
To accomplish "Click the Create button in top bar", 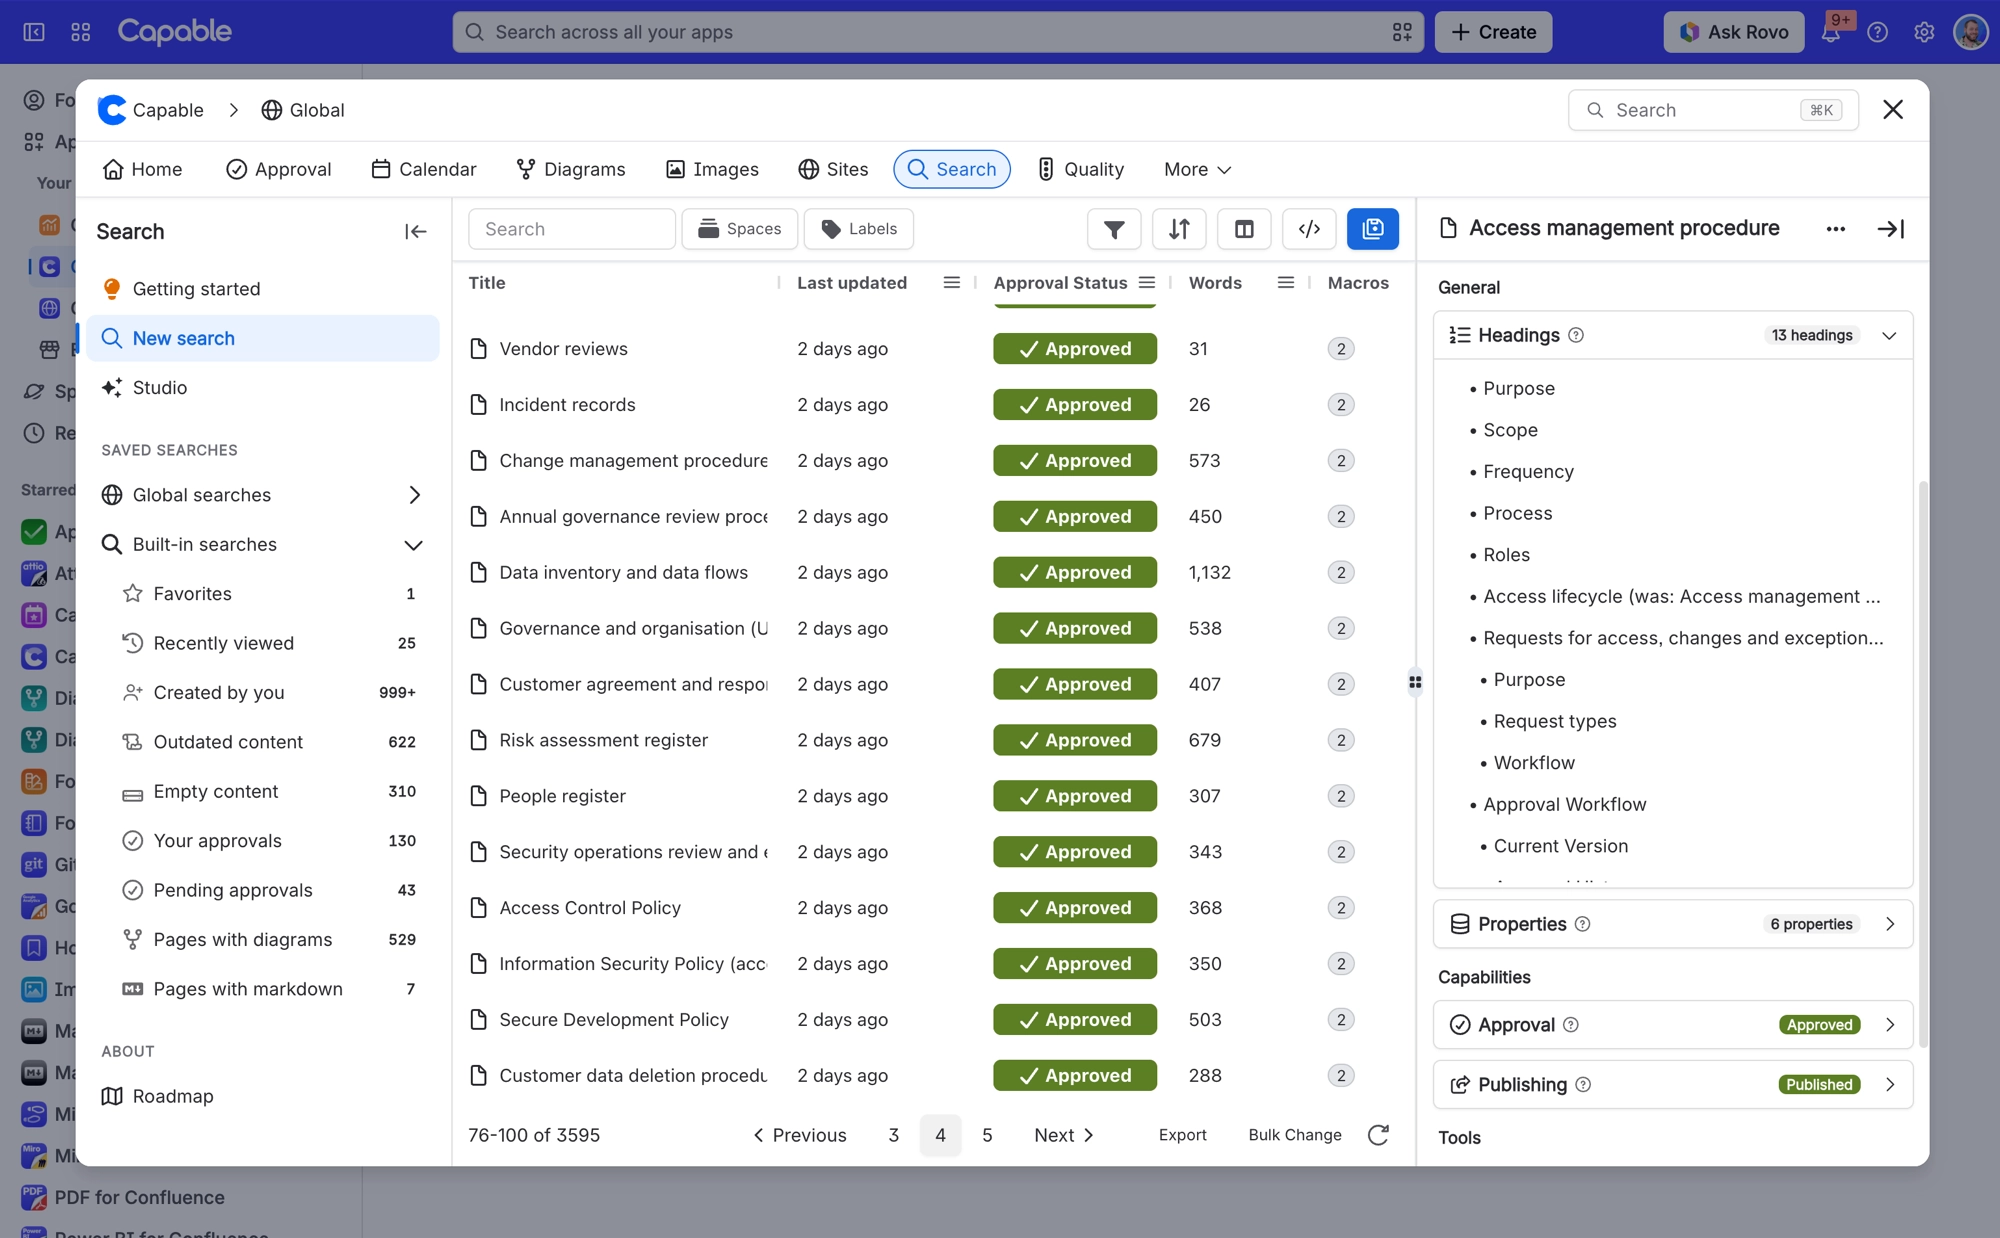I will tap(1493, 32).
